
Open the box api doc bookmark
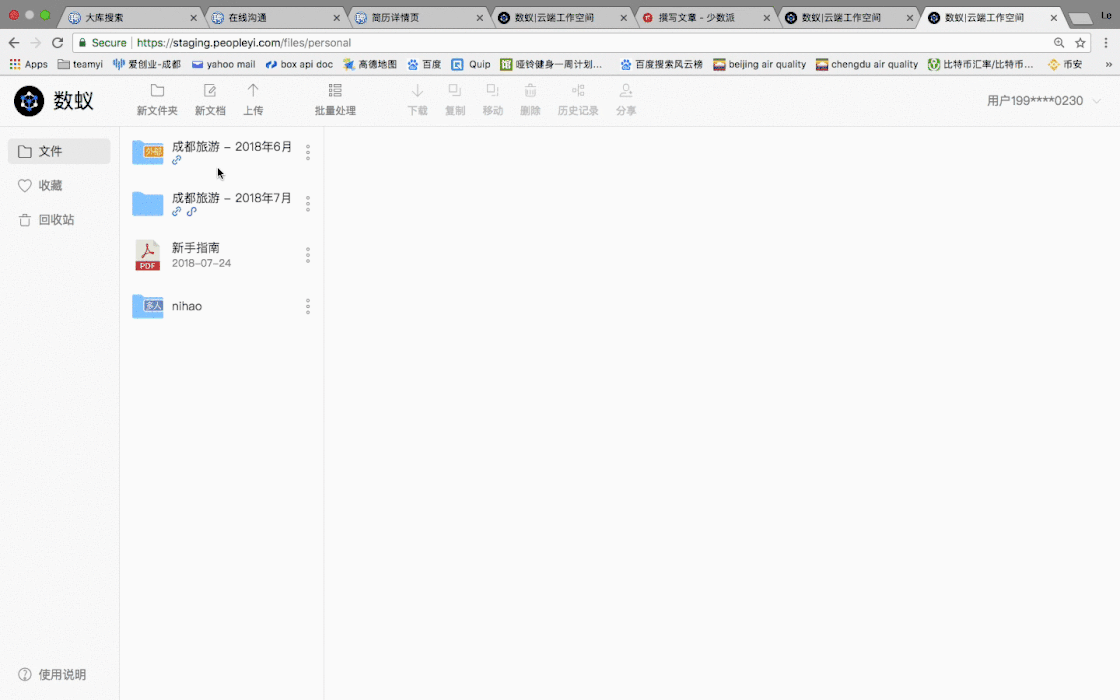[299, 64]
